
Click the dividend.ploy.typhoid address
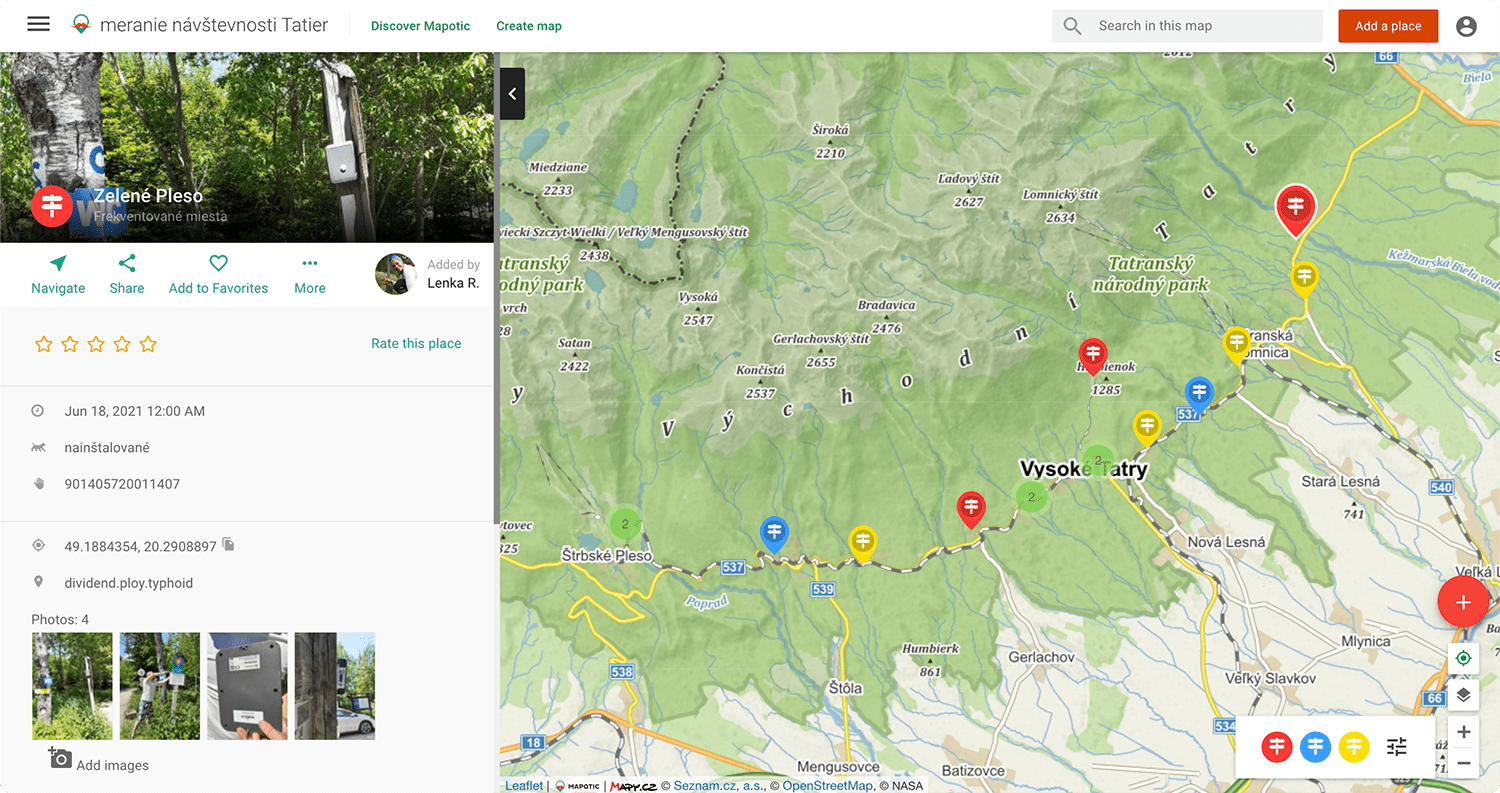pyautogui.click(x=129, y=583)
